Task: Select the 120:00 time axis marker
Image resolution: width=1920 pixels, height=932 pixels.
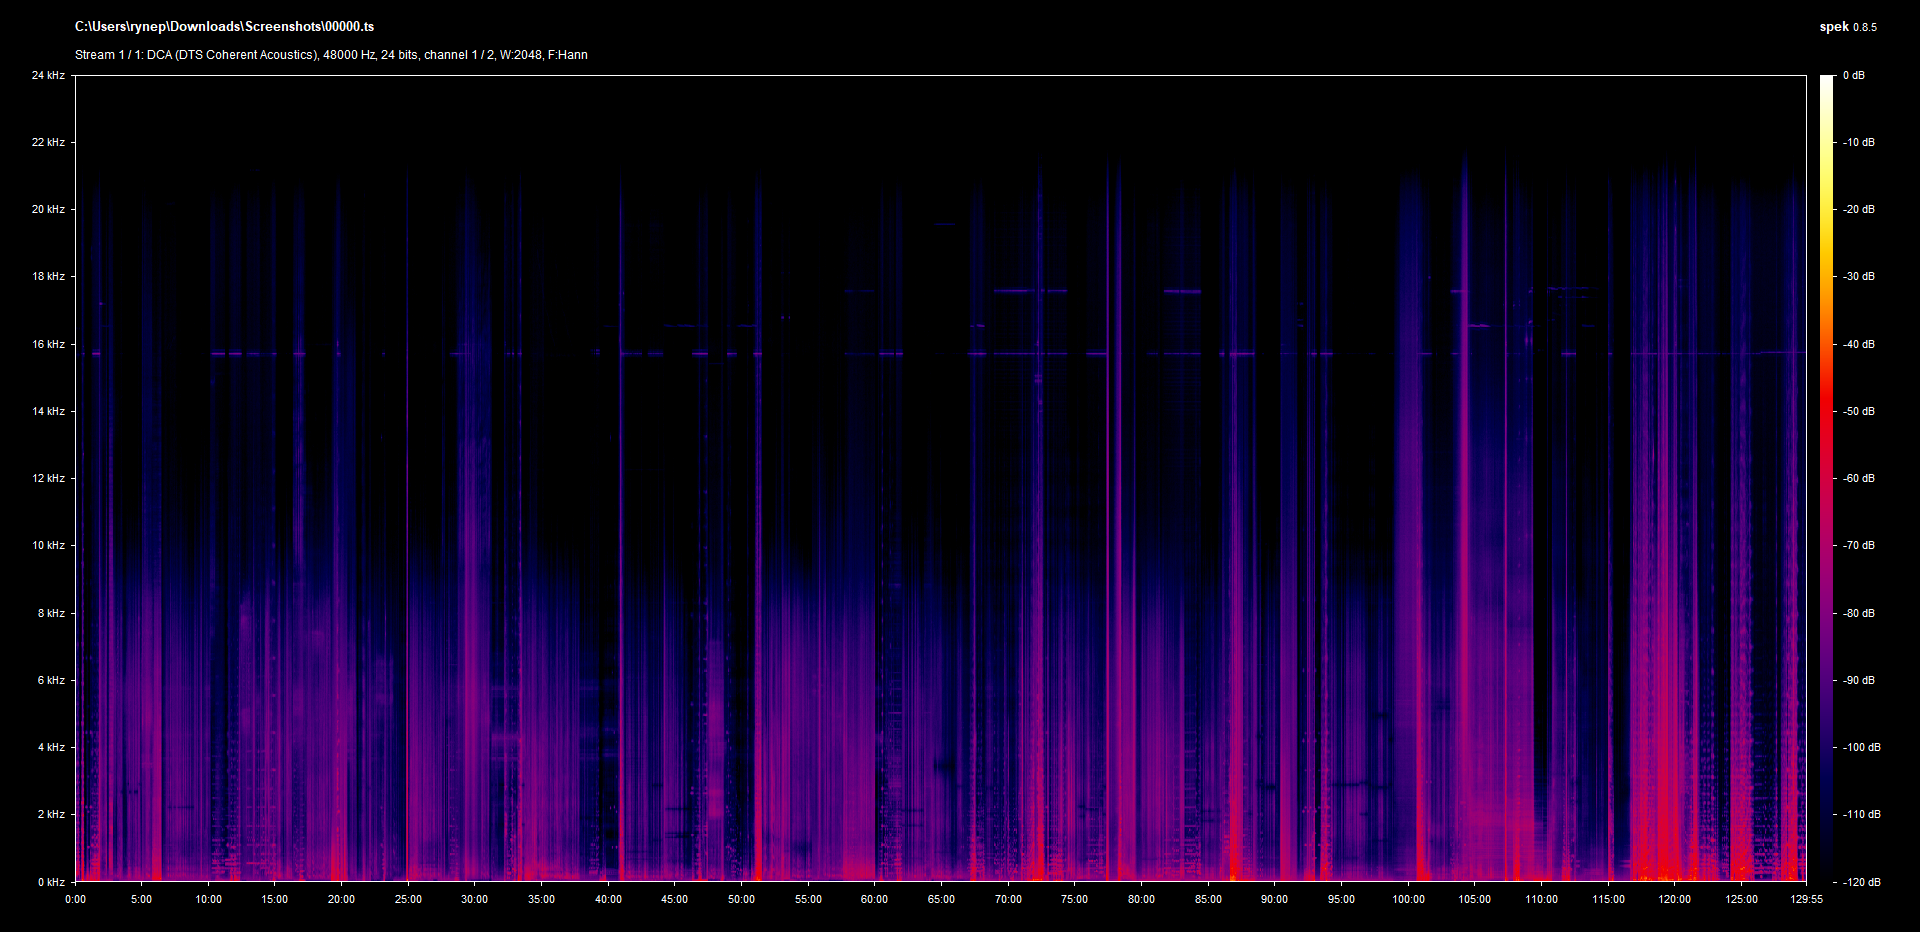Action: 1675,899
